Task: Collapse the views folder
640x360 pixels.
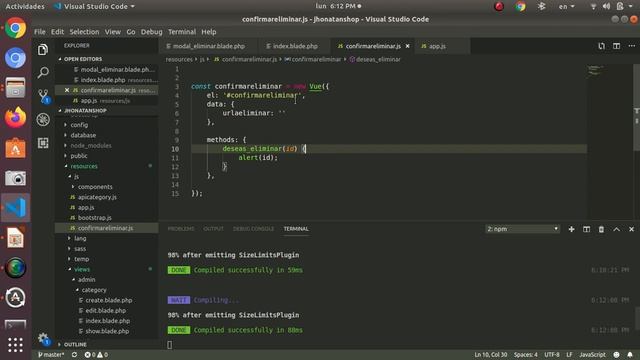Action: pos(82,269)
